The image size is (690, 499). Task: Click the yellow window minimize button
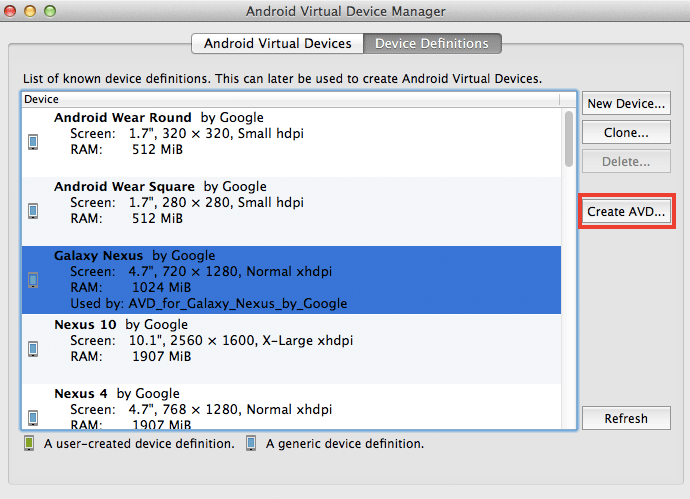click(x=30, y=11)
